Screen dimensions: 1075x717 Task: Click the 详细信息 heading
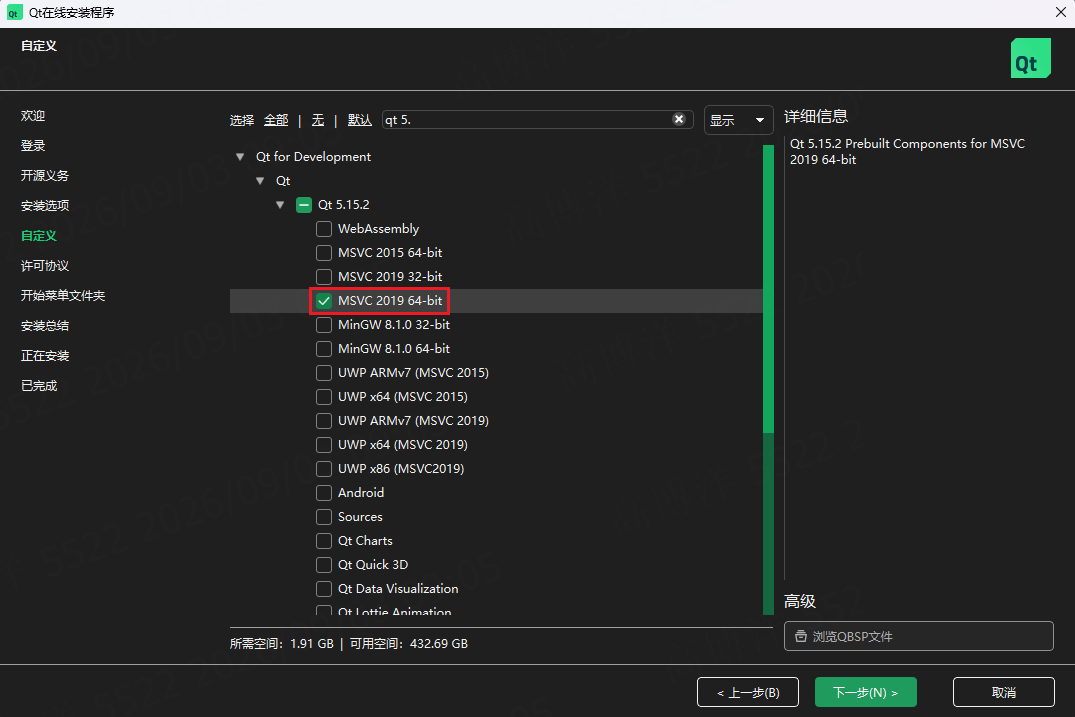tap(816, 117)
